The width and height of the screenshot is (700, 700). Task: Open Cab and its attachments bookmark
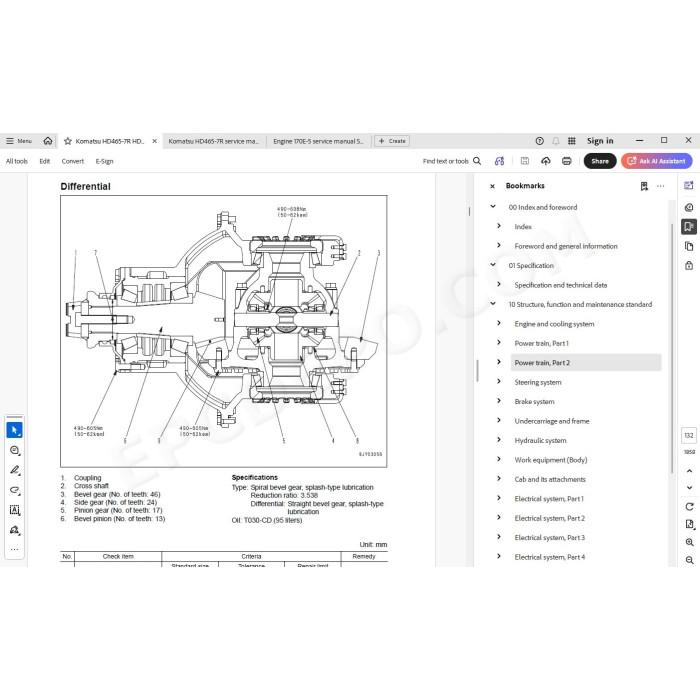tap(550, 479)
